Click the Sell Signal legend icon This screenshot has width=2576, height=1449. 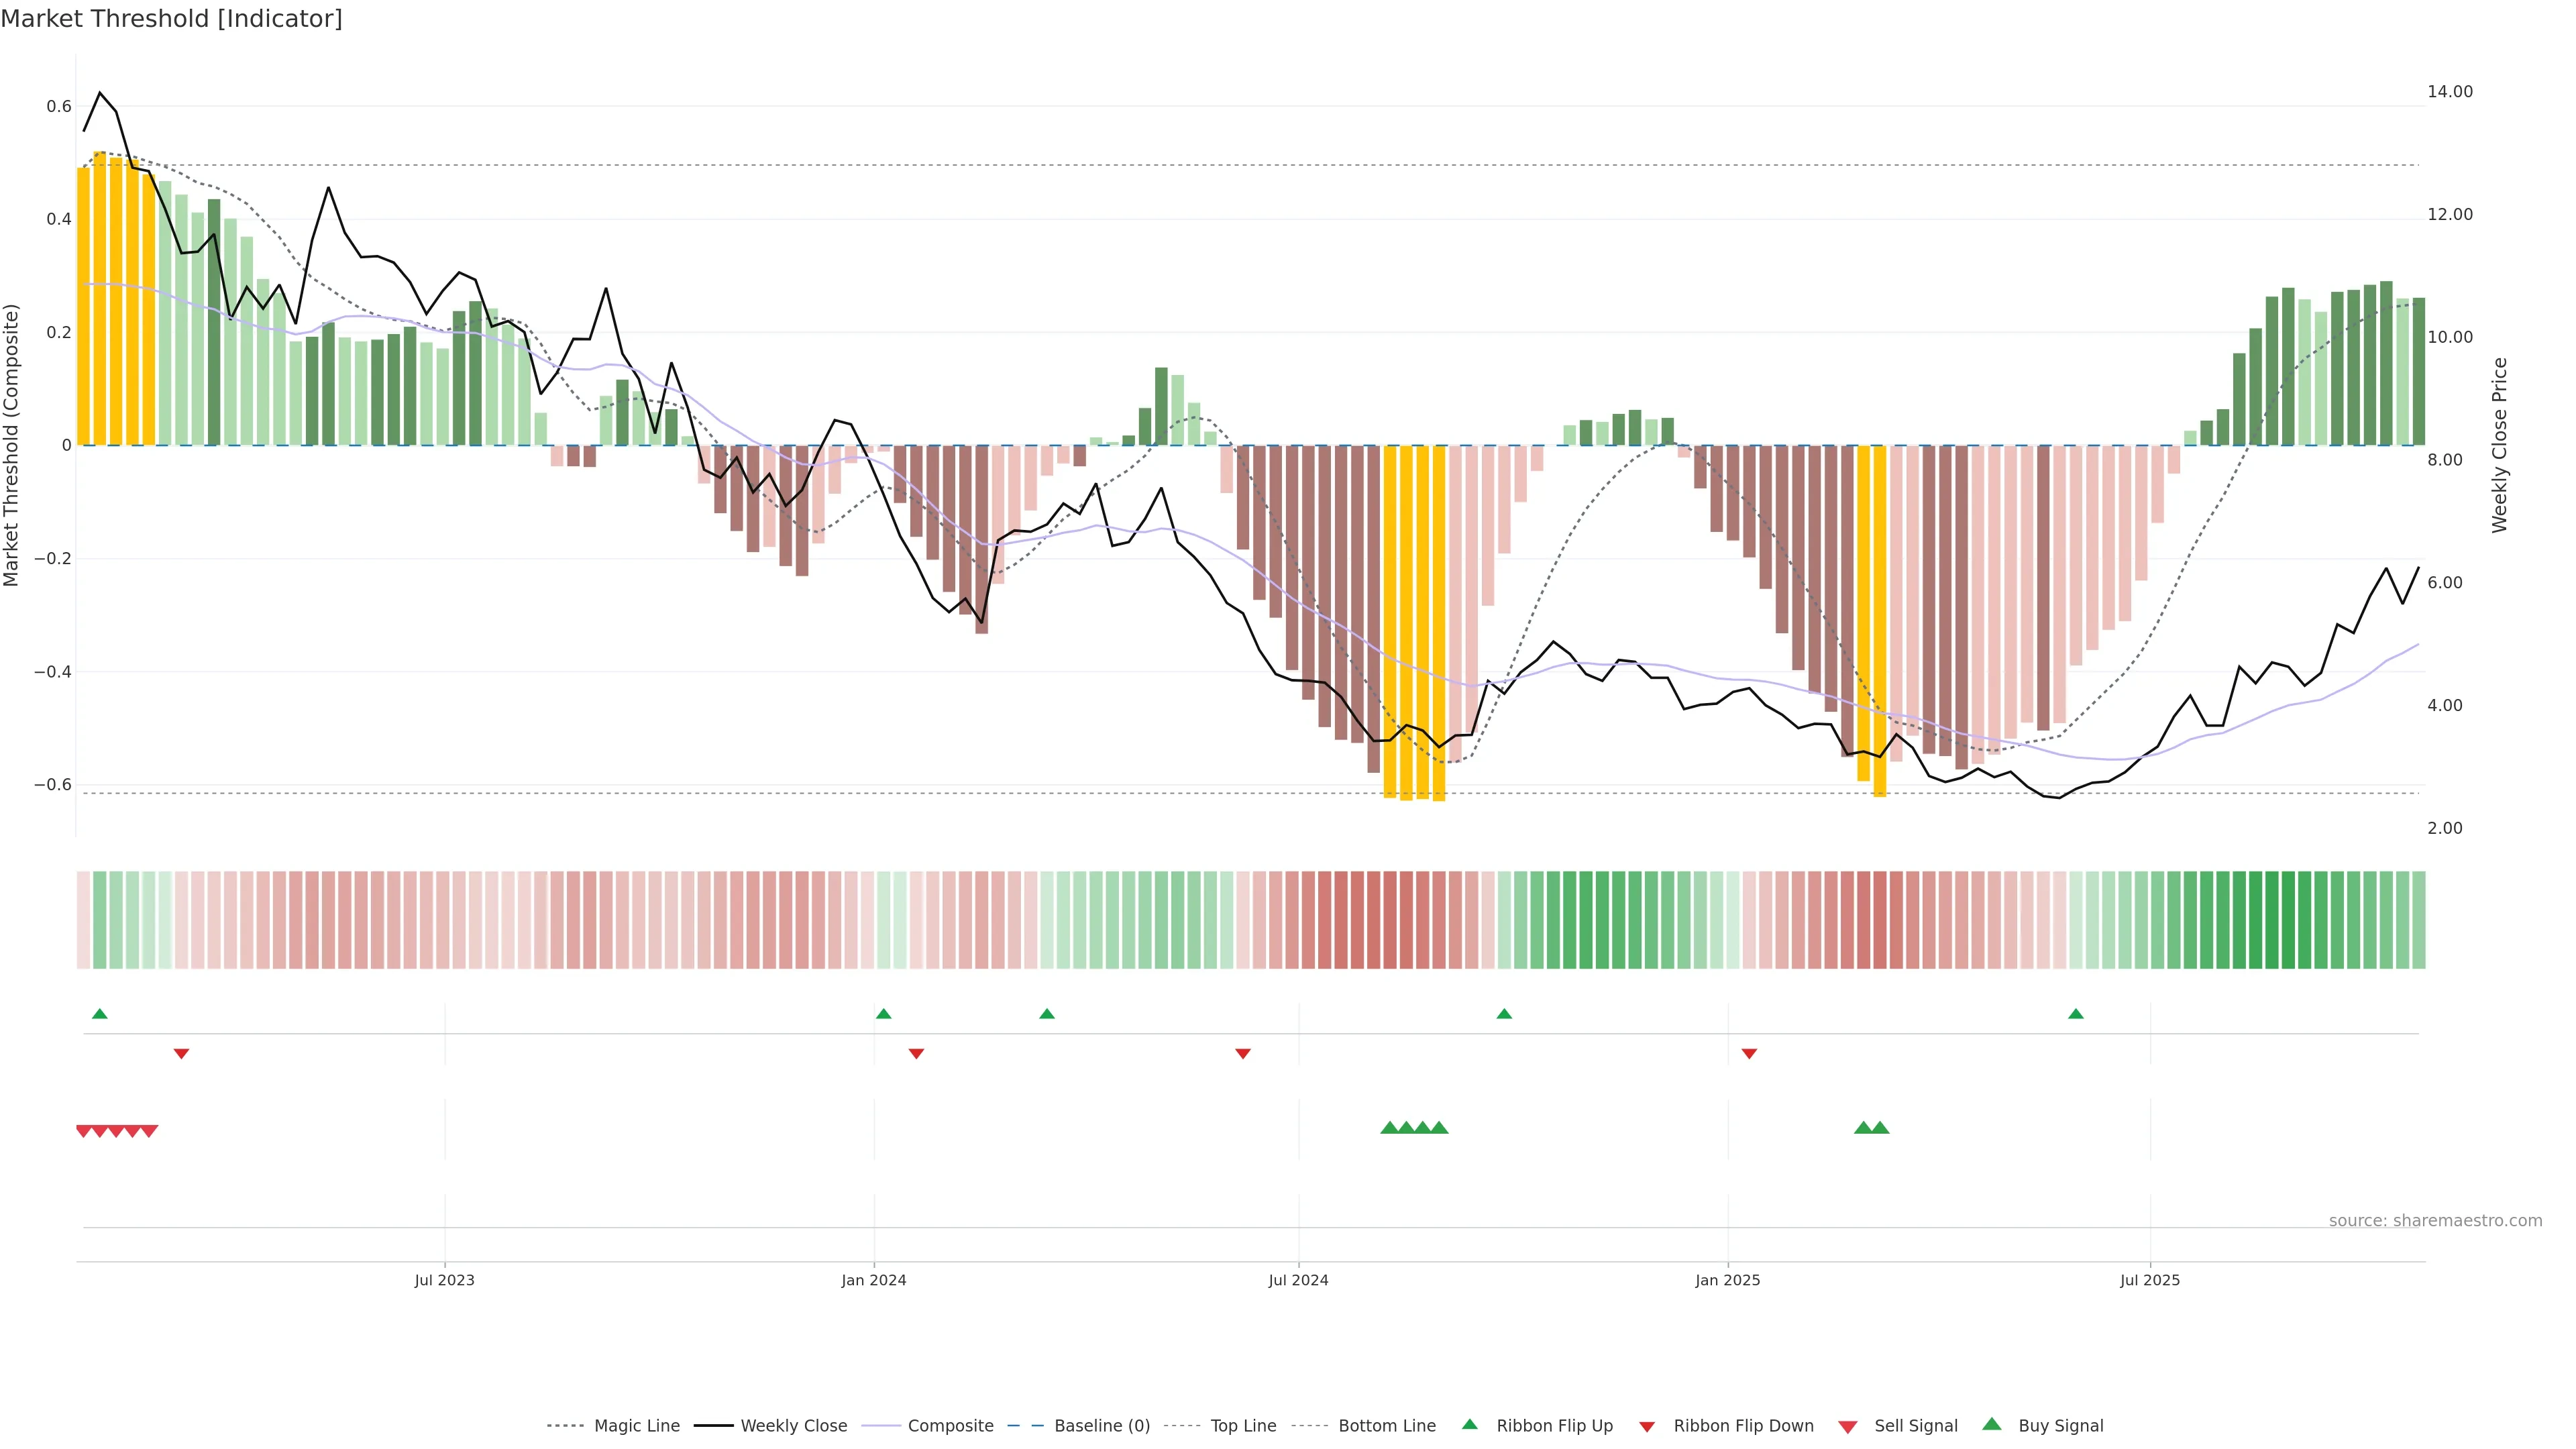(1847, 1426)
